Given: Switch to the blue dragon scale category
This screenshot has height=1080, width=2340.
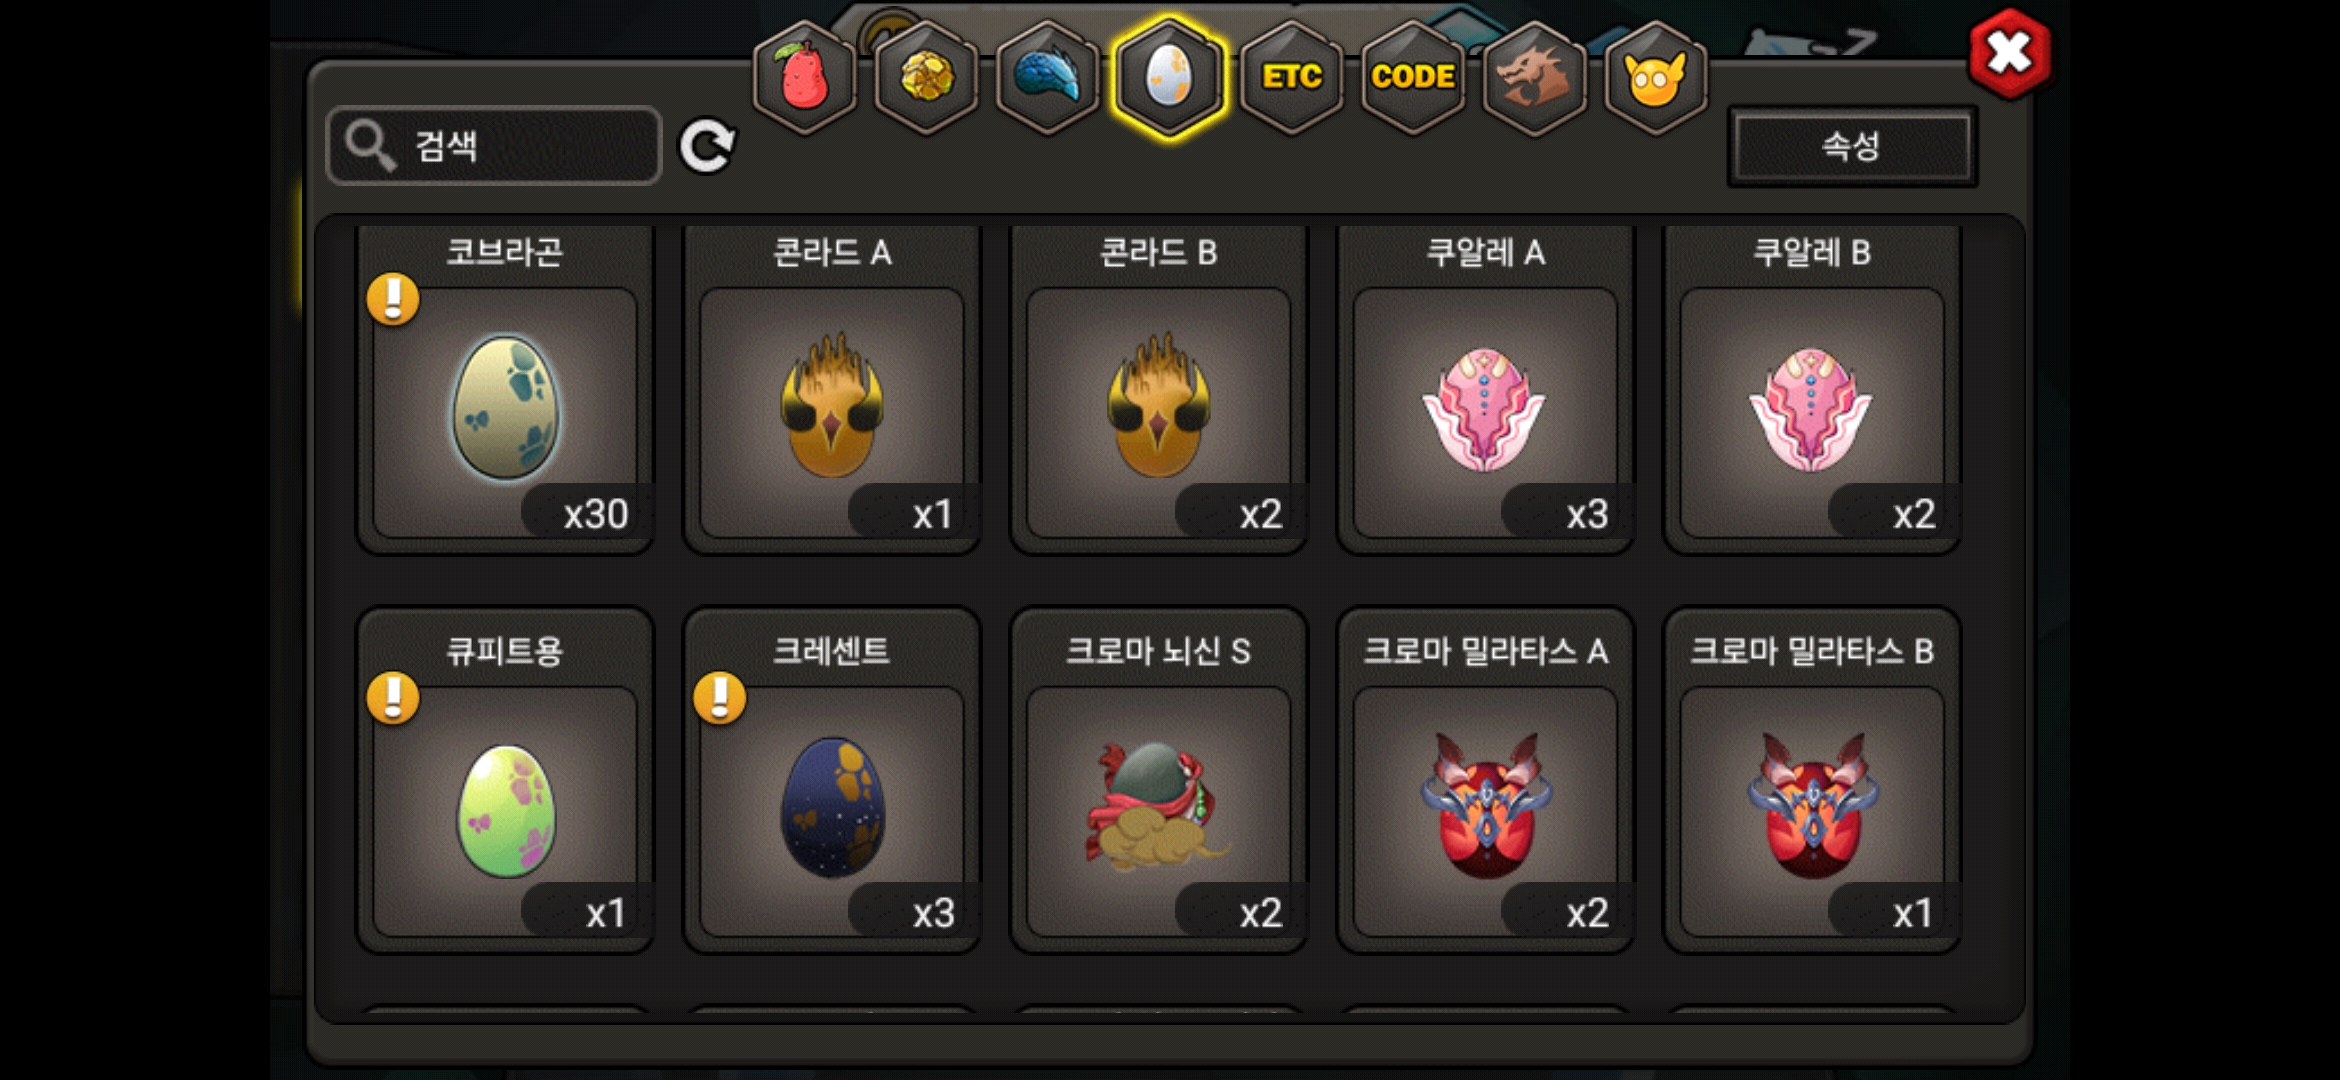Looking at the screenshot, I should pyautogui.click(x=1048, y=77).
